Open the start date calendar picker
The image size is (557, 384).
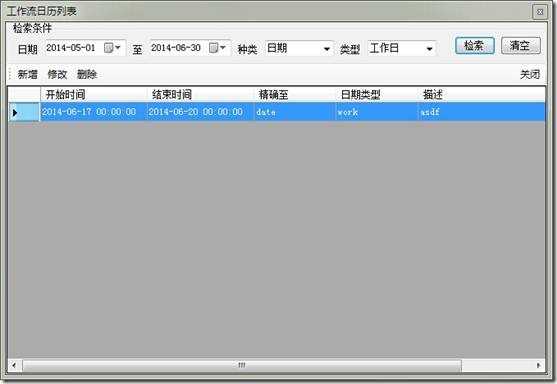pos(113,48)
